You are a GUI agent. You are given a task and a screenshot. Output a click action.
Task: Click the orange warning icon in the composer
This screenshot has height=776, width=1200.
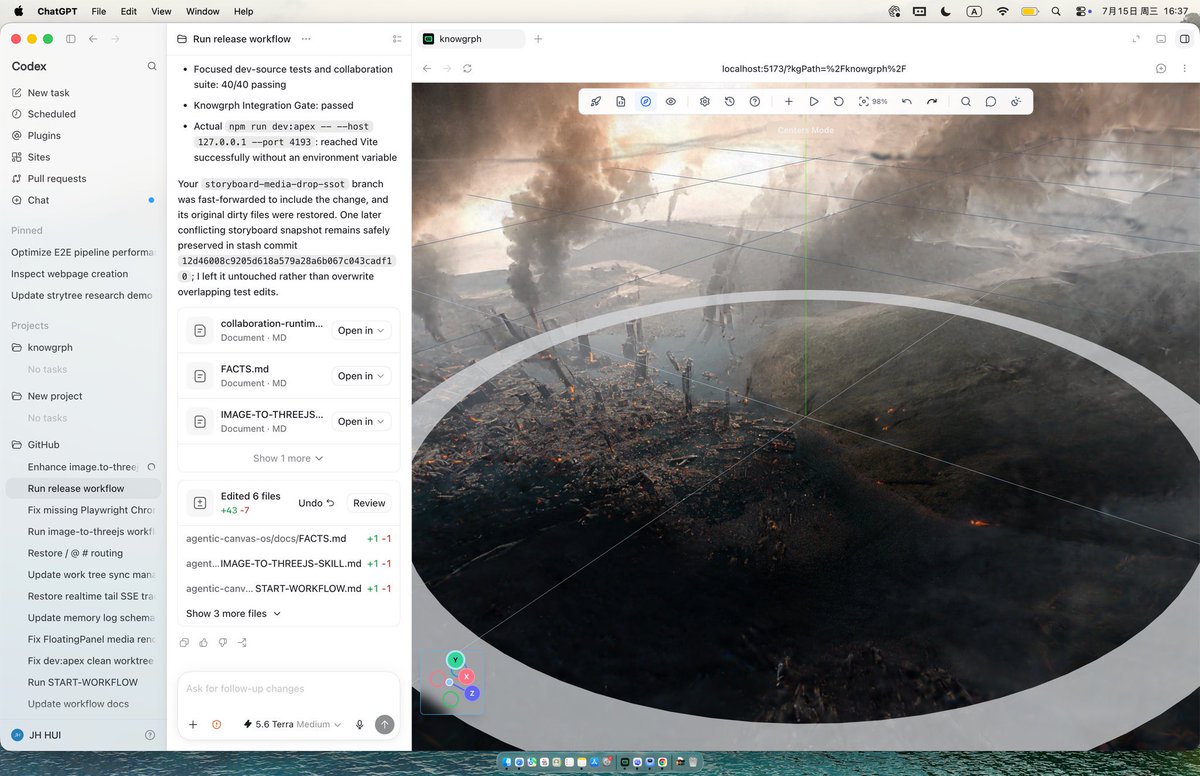(216, 724)
